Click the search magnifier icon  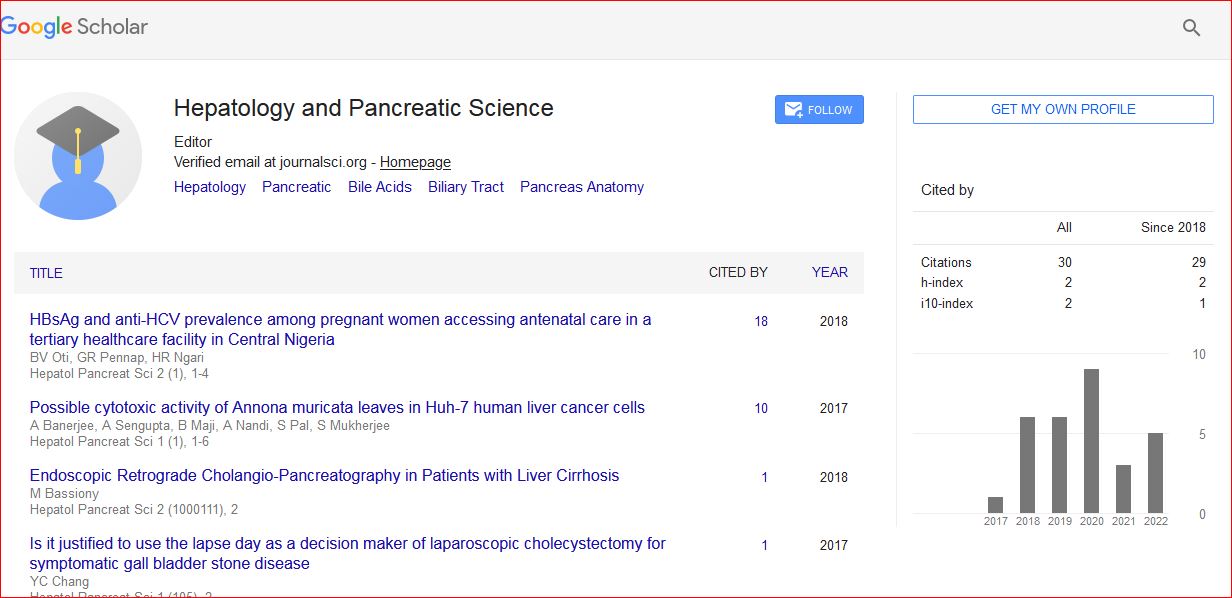point(1191,28)
